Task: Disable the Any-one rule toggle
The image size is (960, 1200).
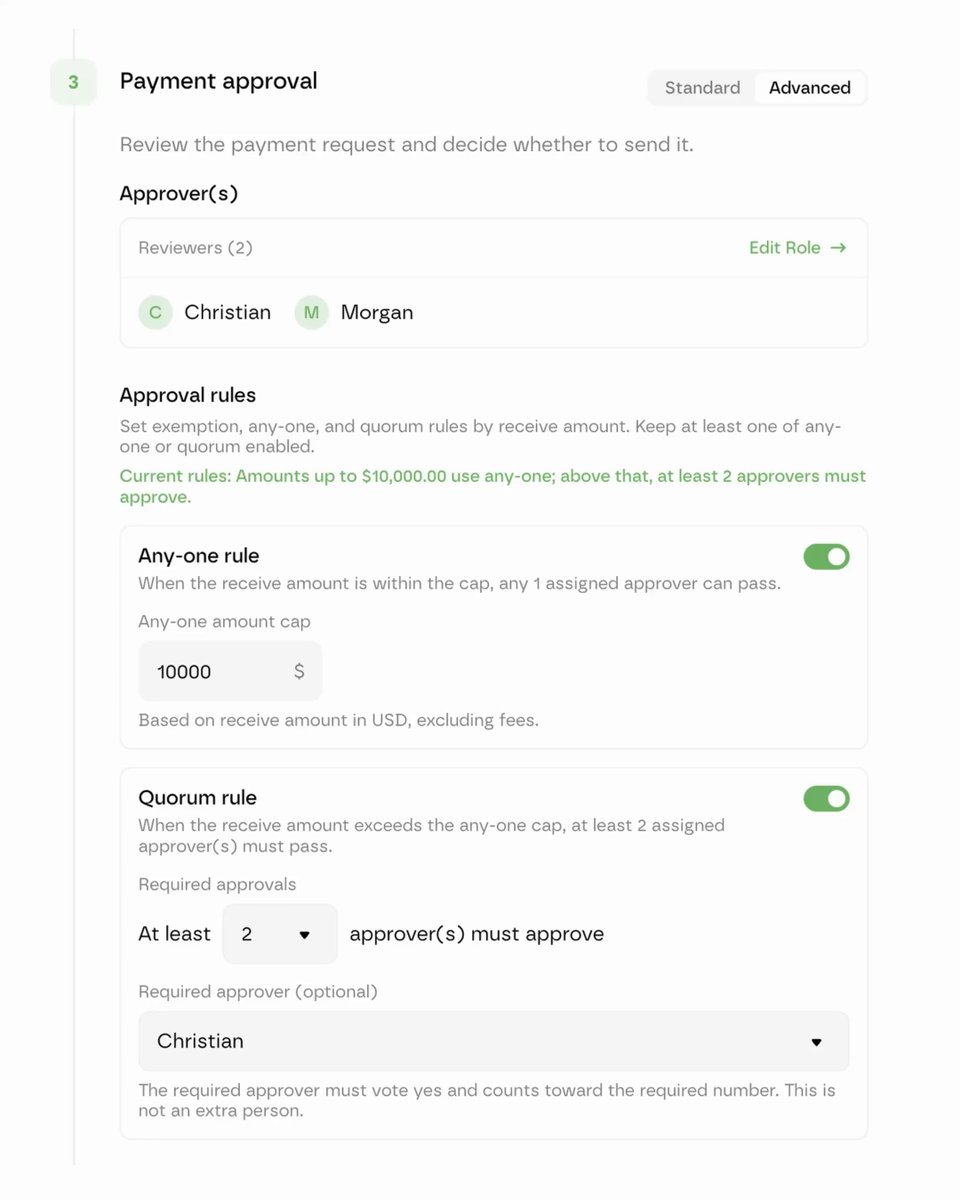Action: pyautogui.click(x=826, y=557)
